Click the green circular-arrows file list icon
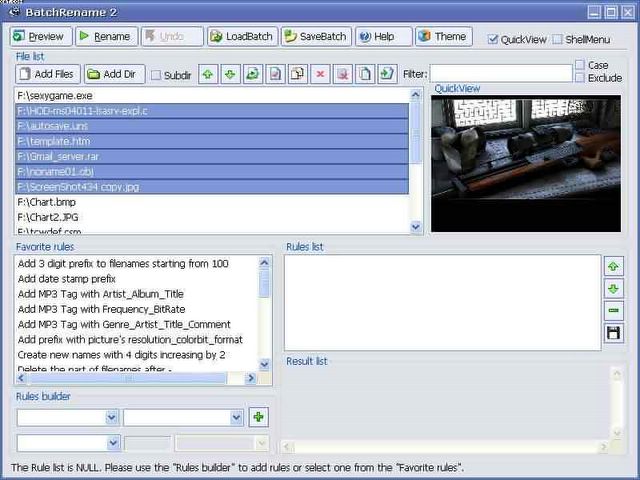640x480 pixels. (253, 74)
